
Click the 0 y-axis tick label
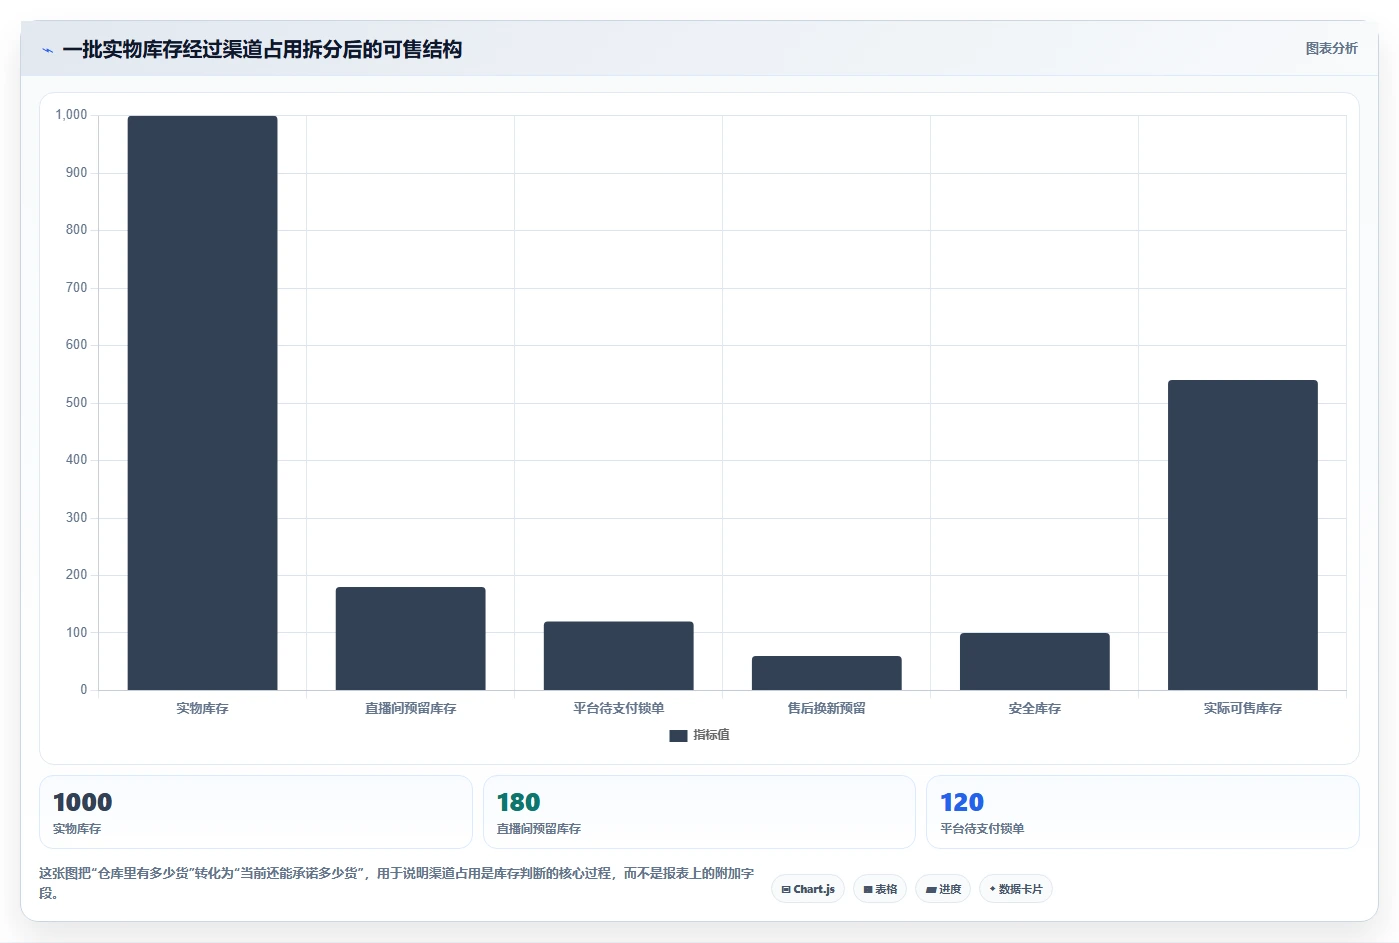pyautogui.click(x=84, y=690)
